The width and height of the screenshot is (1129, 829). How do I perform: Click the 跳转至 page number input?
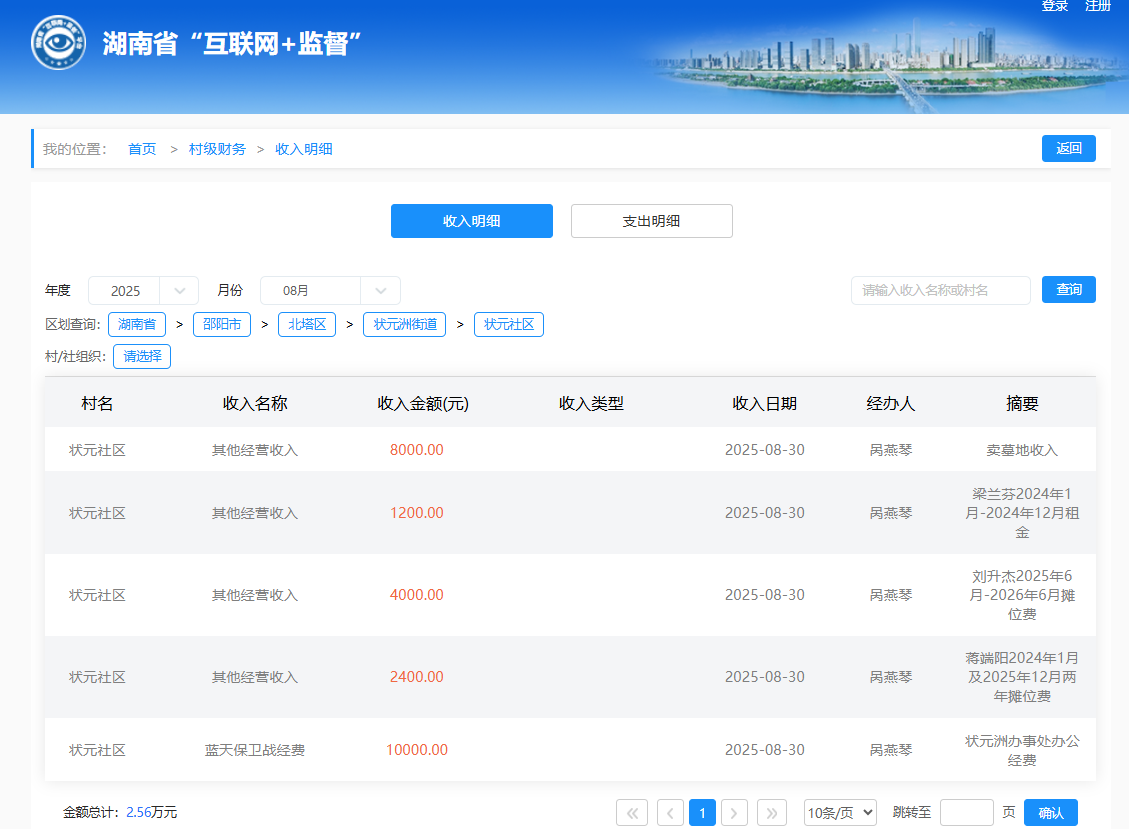click(966, 813)
